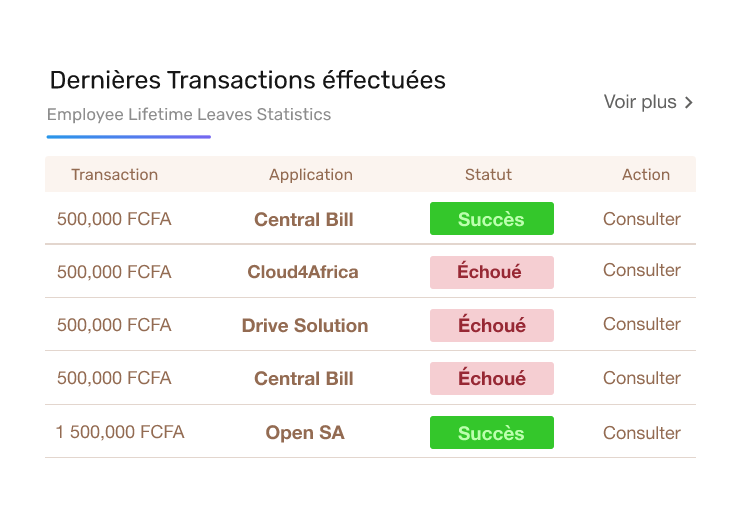This screenshot has height=511, width=744.
Task: Click the Action column header
Action: click(x=645, y=174)
